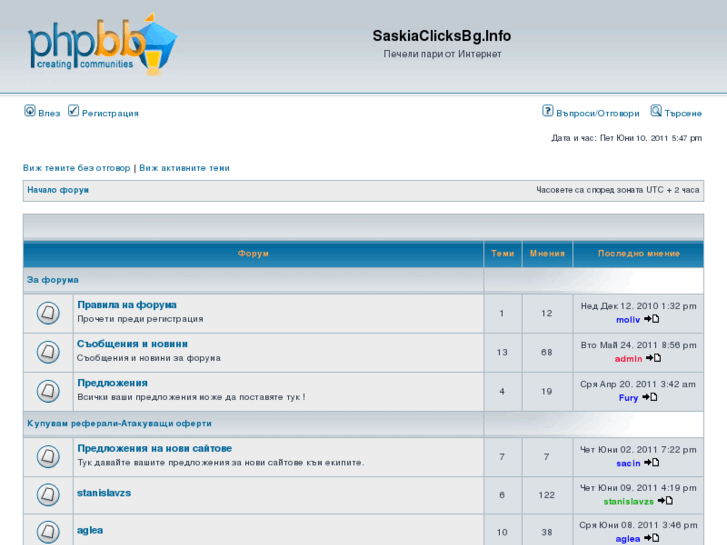View green stanislavzs poster name

[x=629, y=501]
